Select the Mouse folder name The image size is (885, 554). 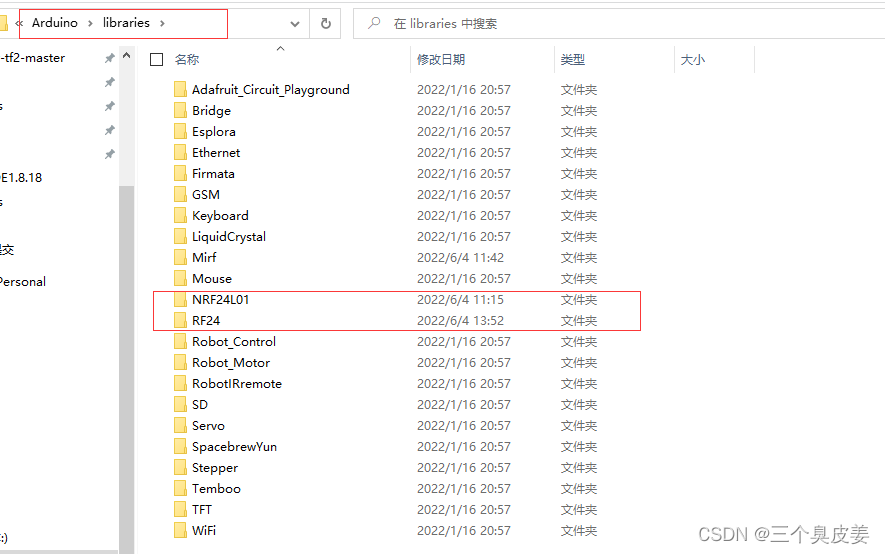[x=212, y=279]
